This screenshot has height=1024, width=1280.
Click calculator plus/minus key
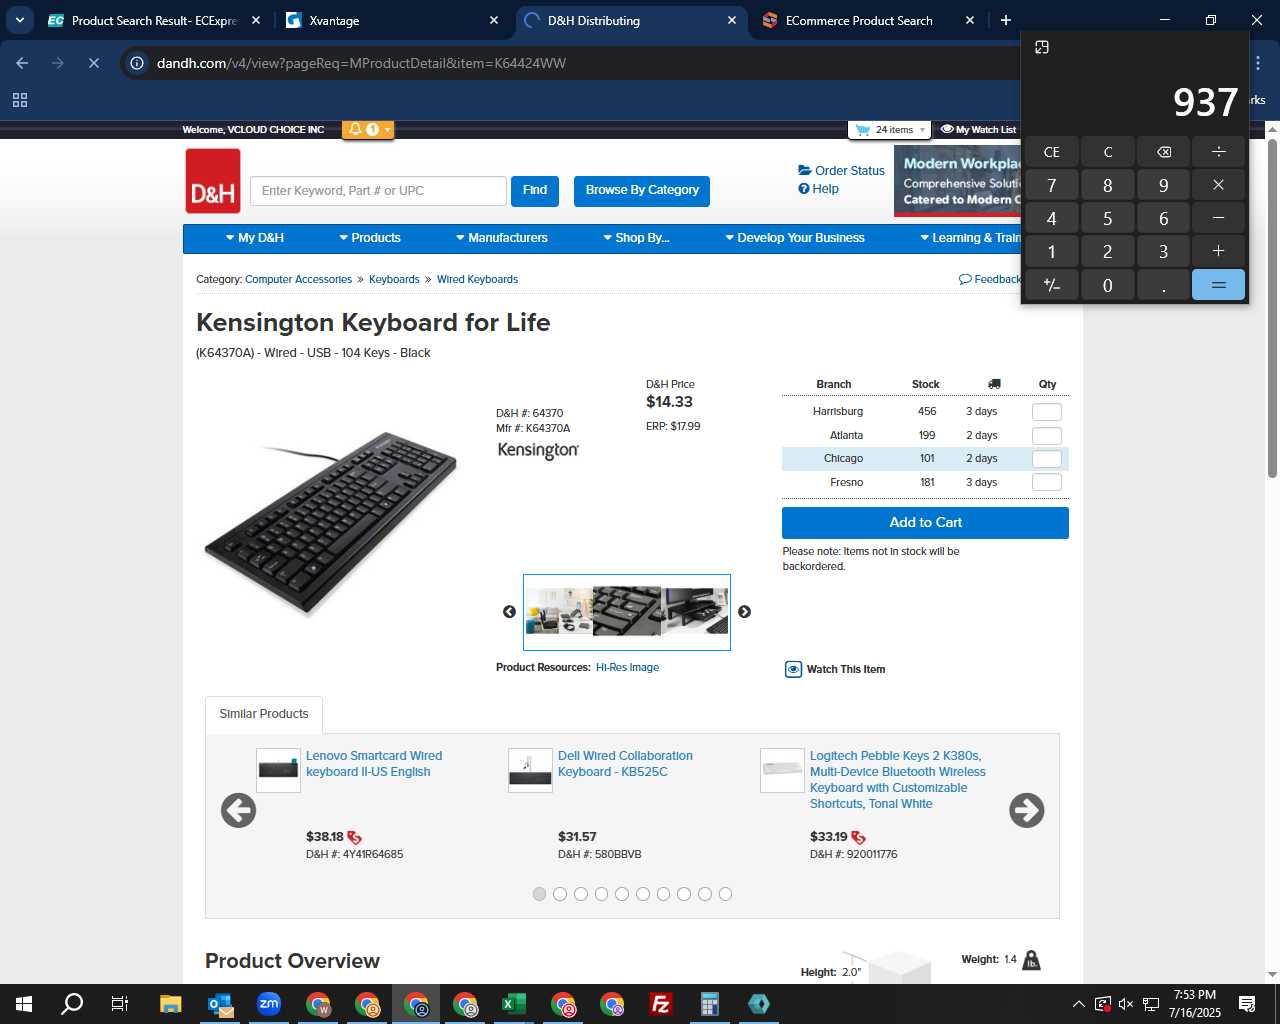pos(1051,285)
